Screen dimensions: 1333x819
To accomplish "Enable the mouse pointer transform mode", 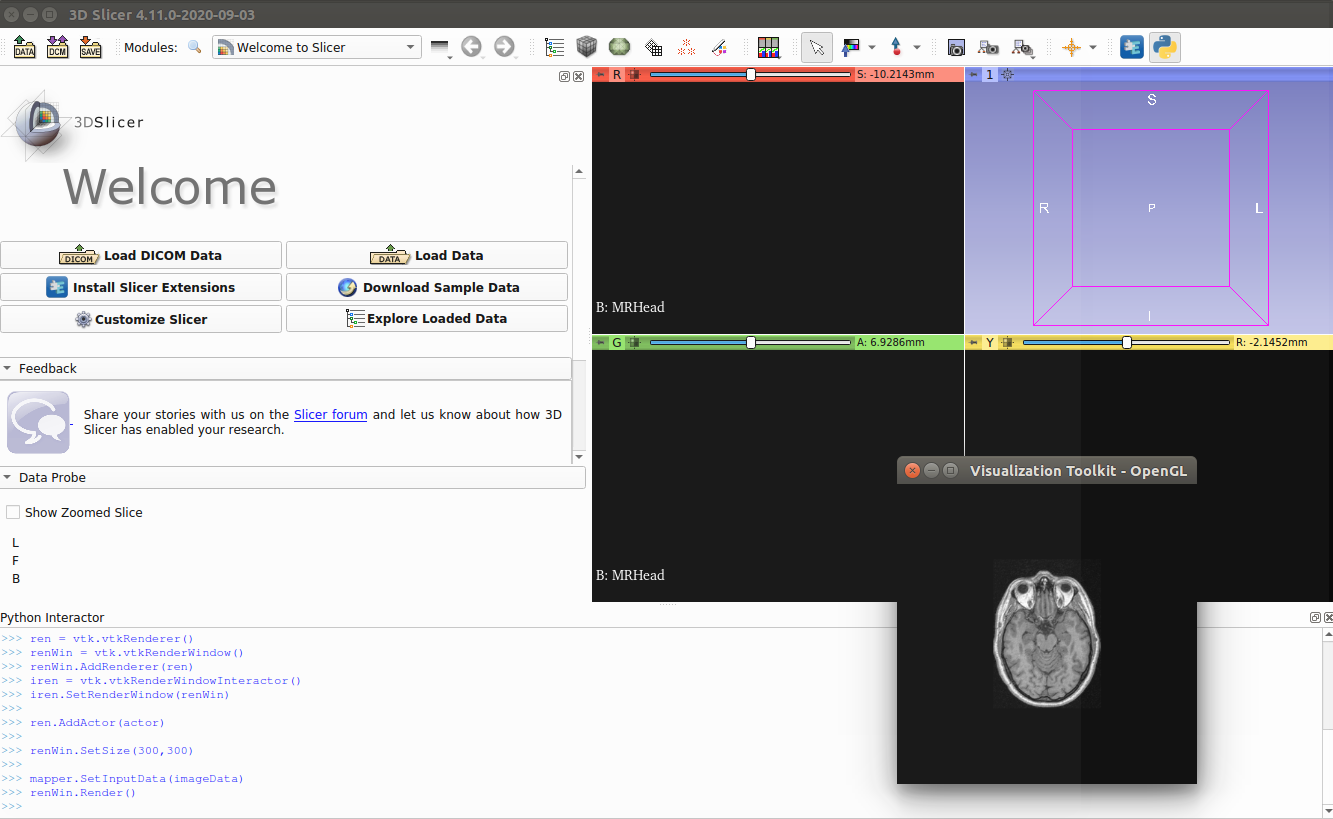I will [x=817, y=47].
